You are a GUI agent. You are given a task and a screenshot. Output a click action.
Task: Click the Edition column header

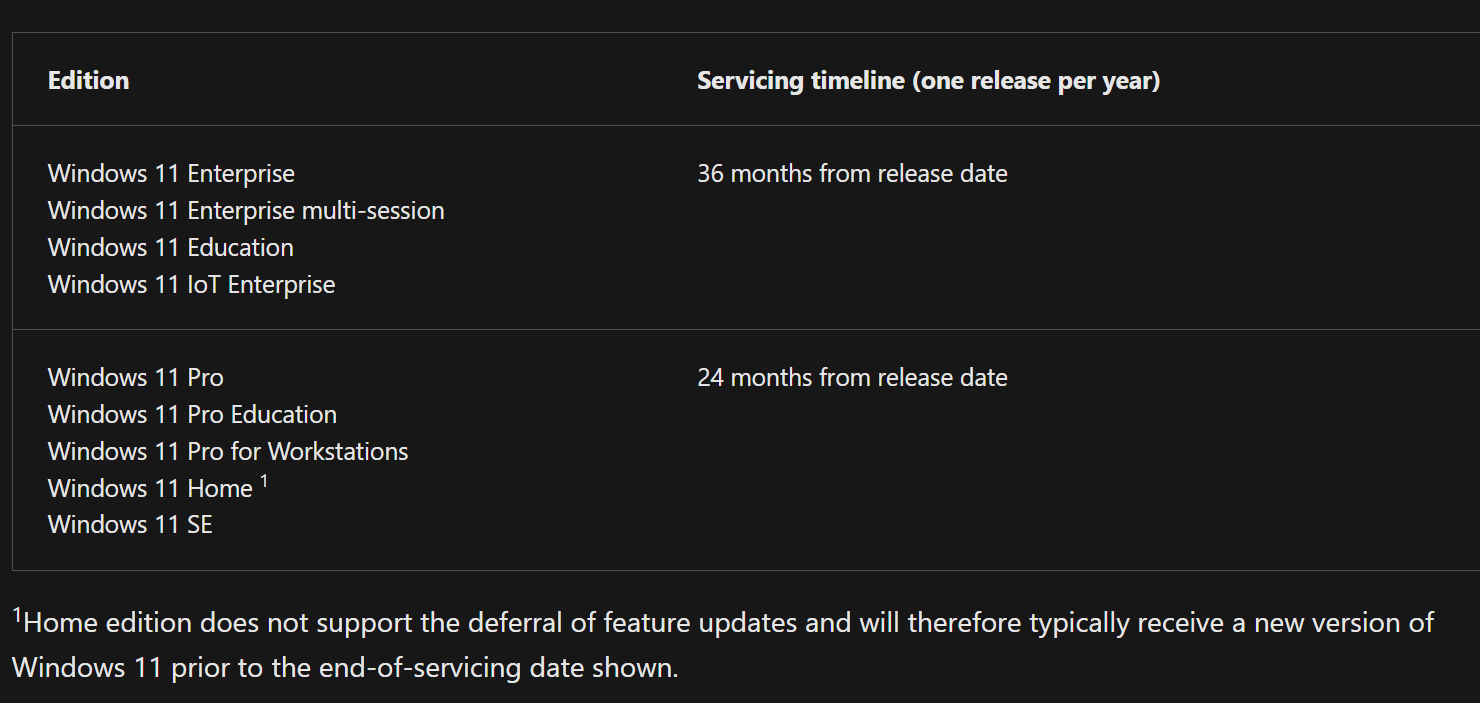pyautogui.click(x=88, y=81)
